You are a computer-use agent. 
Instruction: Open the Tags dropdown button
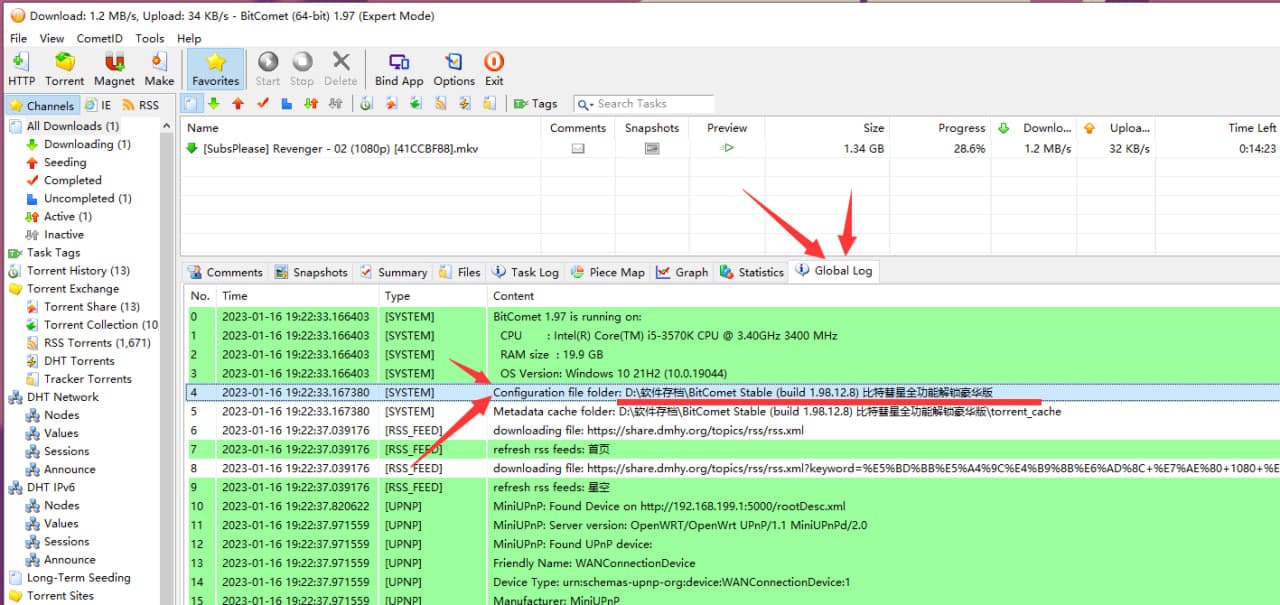click(x=536, y=104)
